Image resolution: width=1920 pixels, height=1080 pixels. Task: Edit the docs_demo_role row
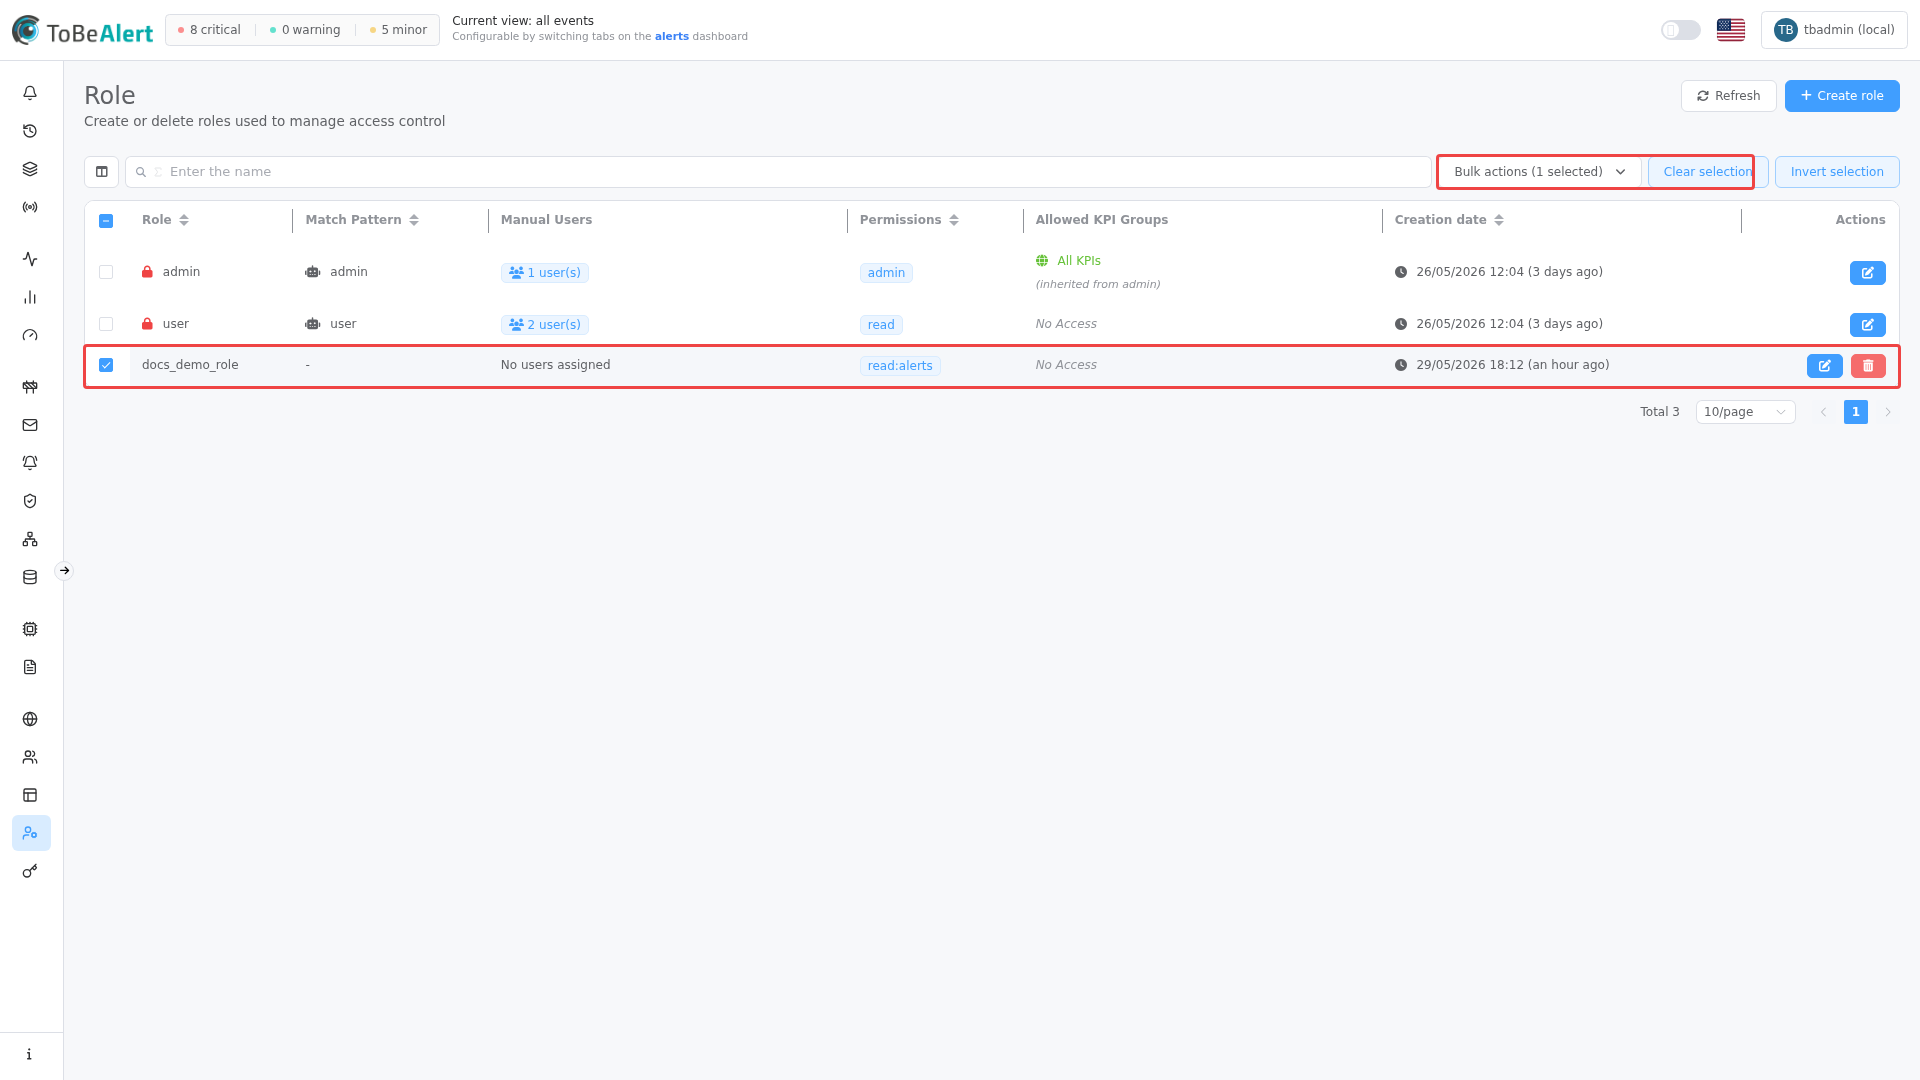click(x=1825, y=366)
